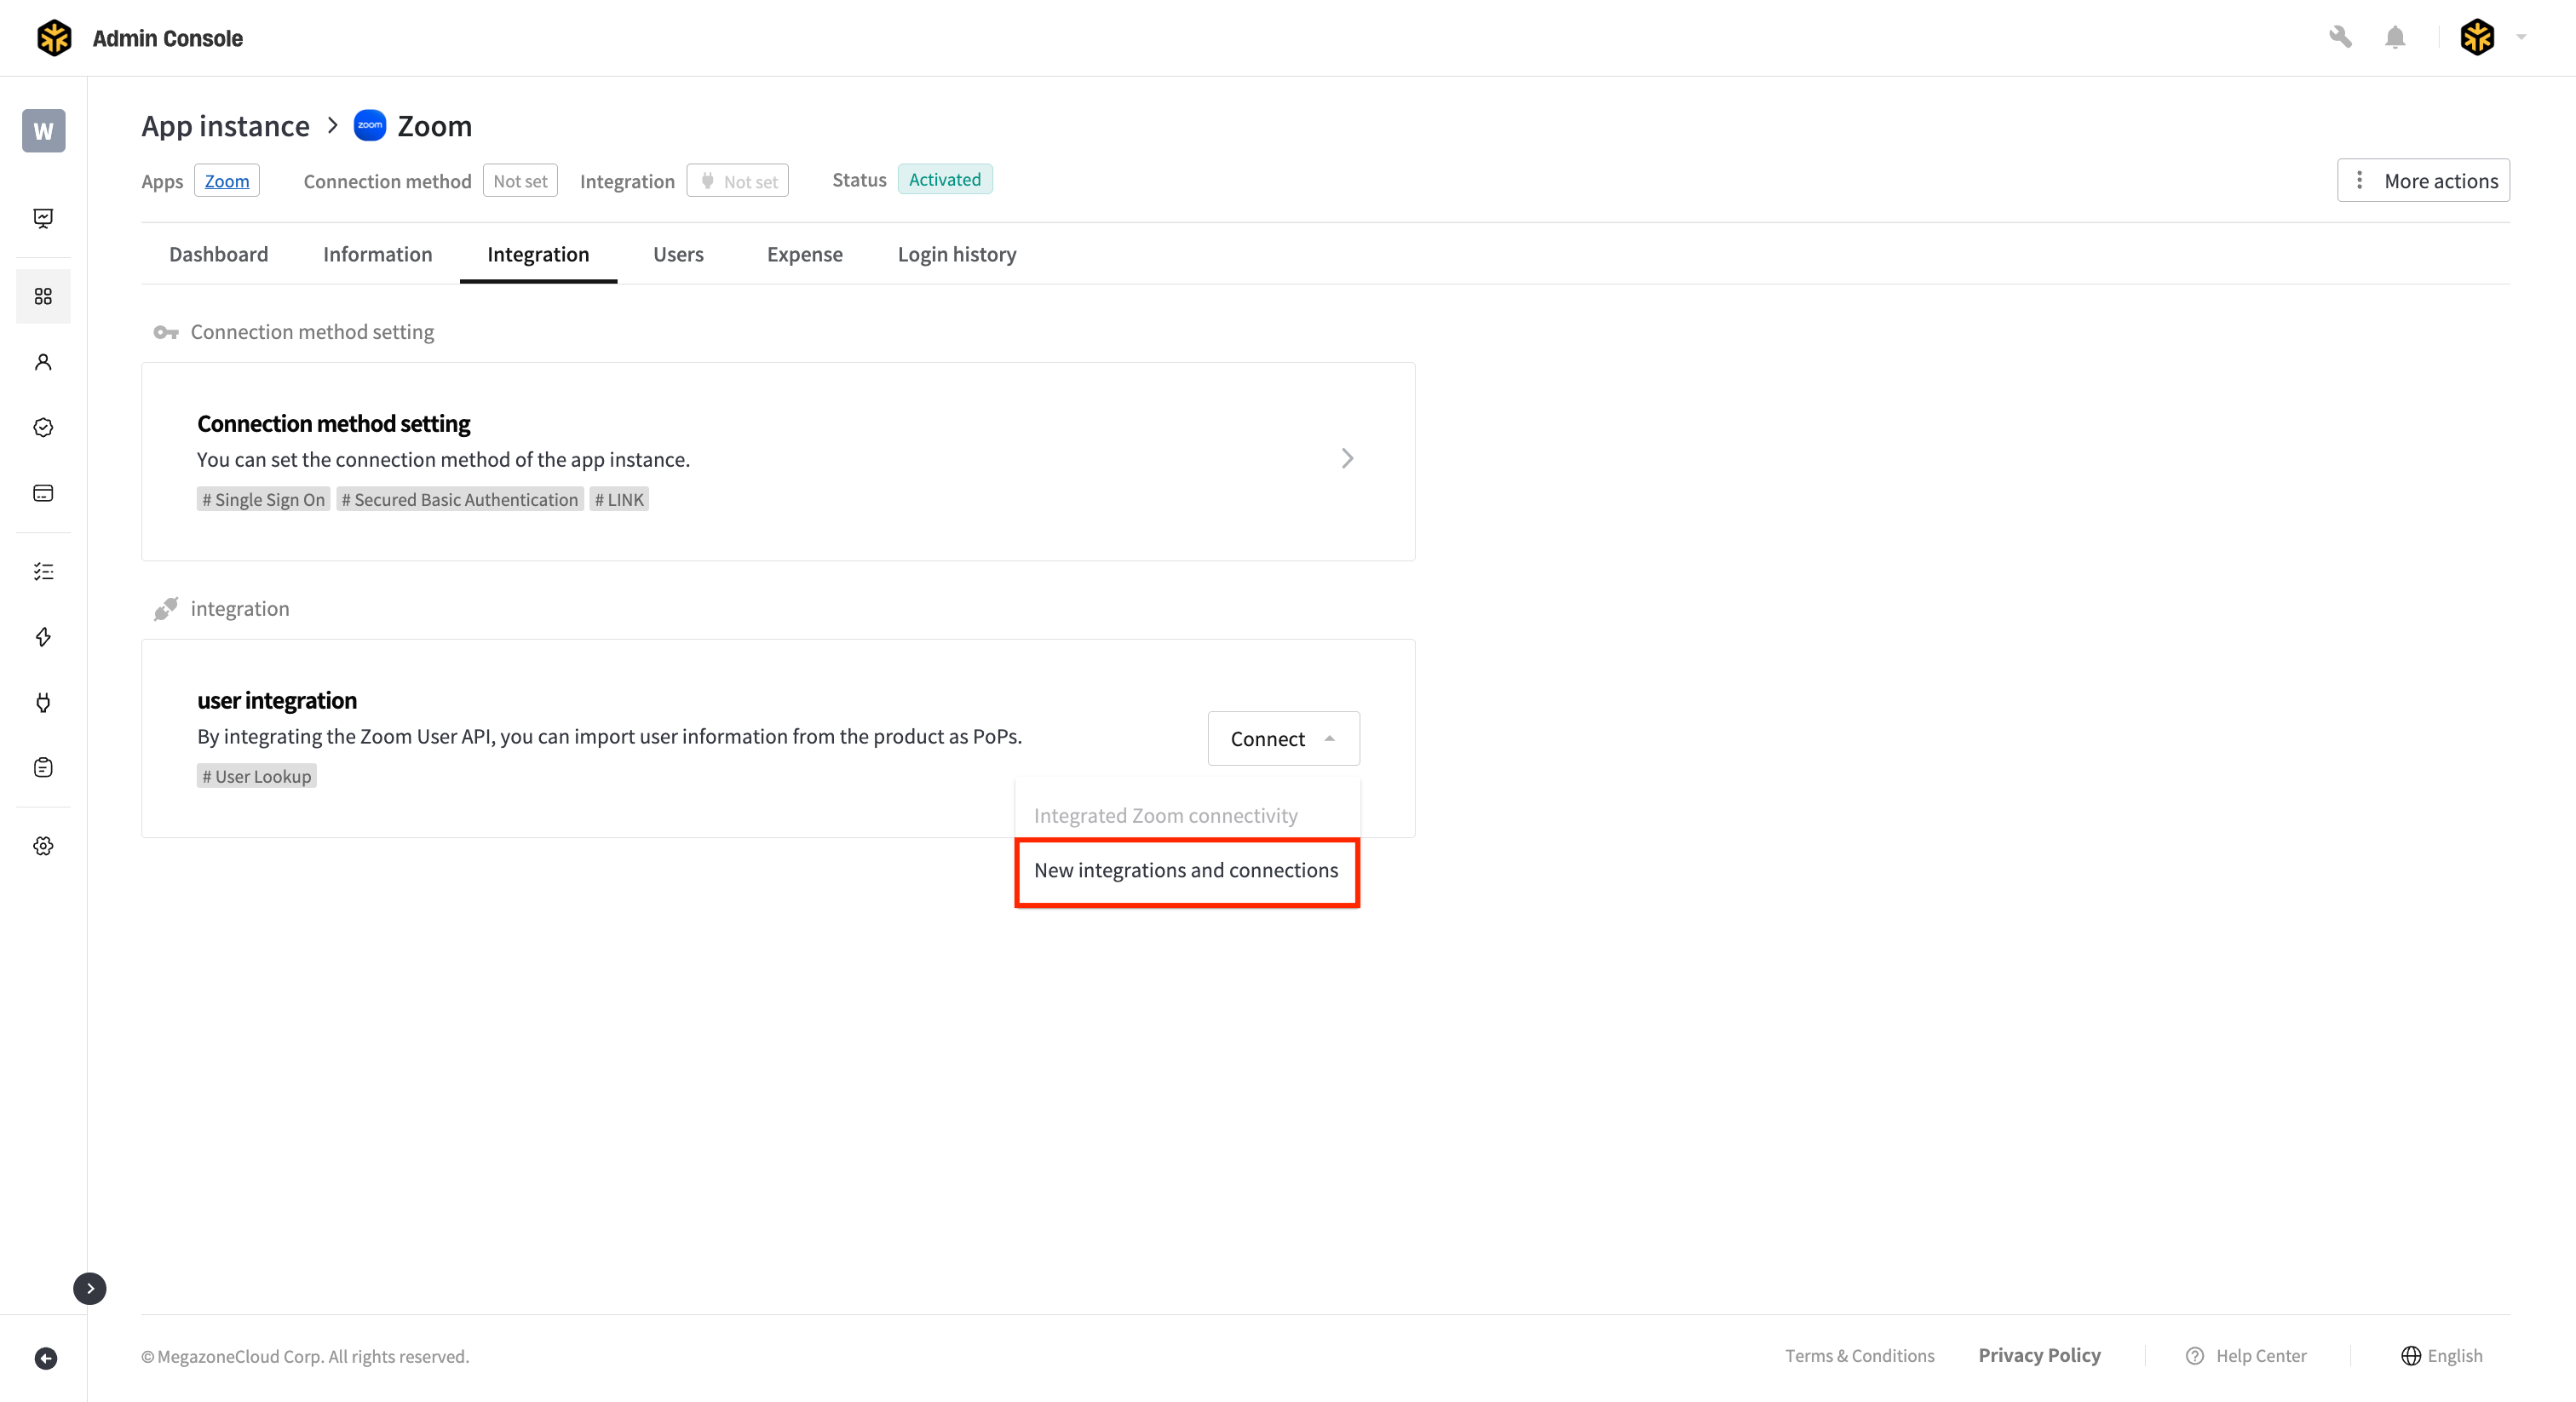The height and width of the screenshot is (1402, 2576).
Task: Open the settings gear sidebar icon
Action: 43,846
